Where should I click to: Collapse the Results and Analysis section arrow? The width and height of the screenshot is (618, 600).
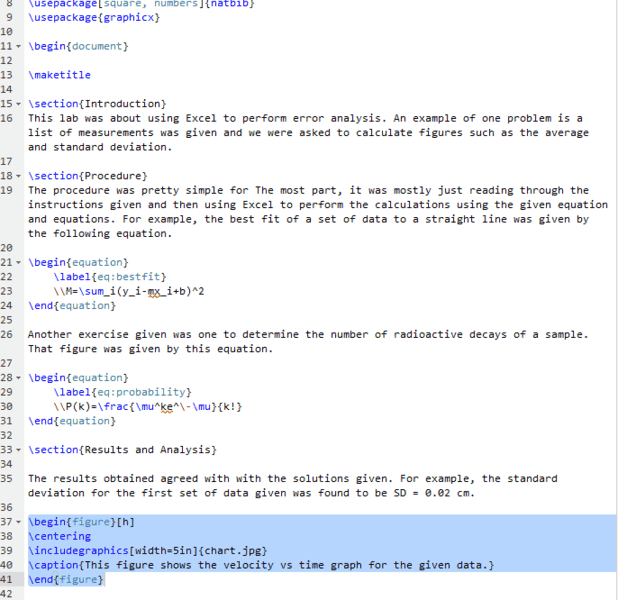18,450
